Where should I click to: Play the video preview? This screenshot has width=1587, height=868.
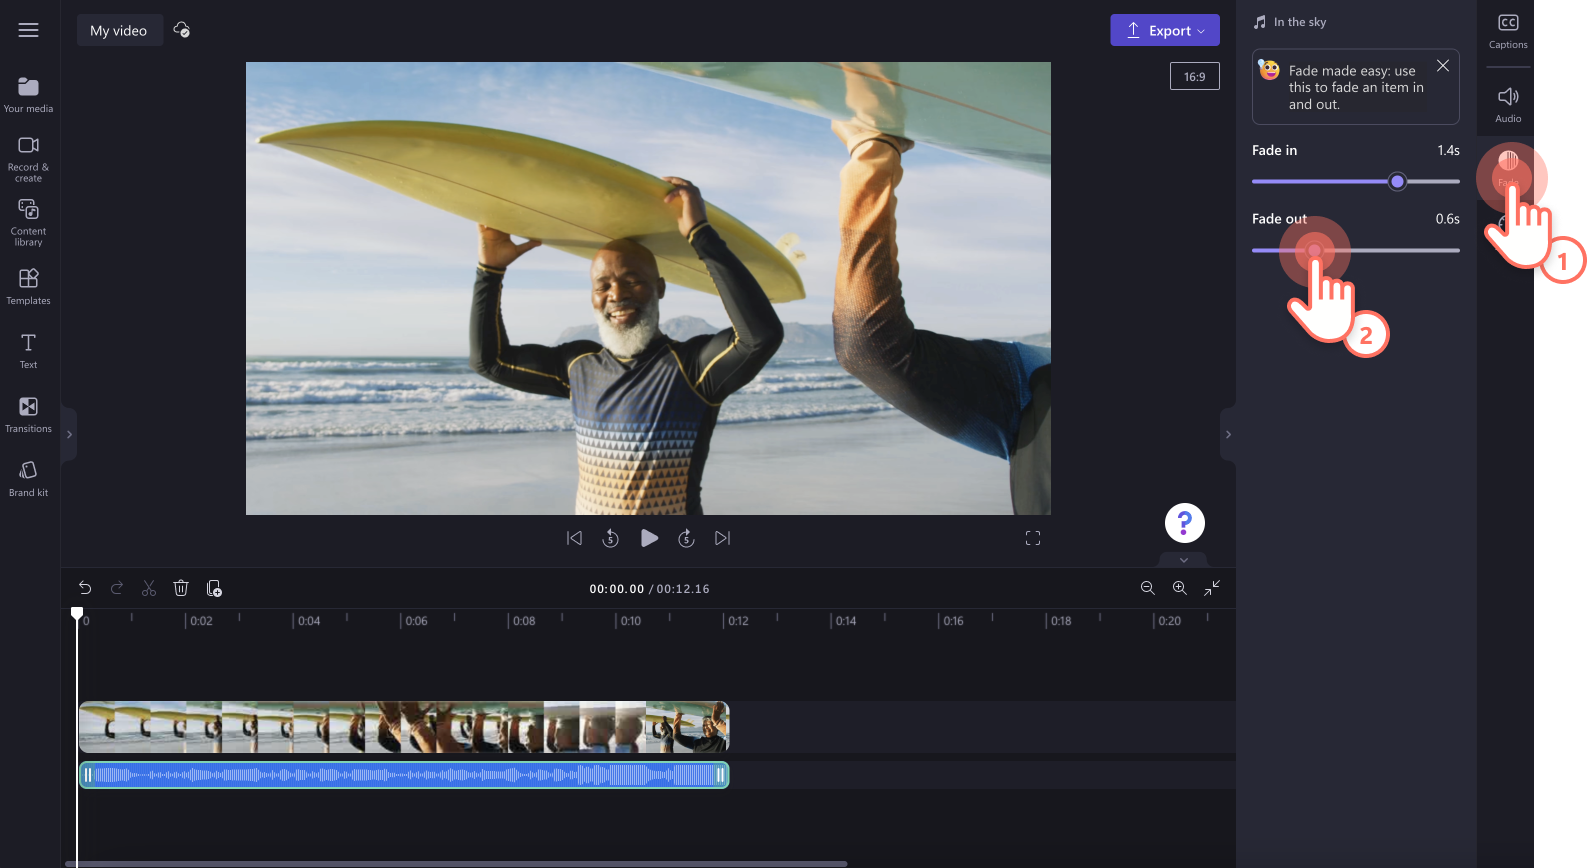(649, 538)
